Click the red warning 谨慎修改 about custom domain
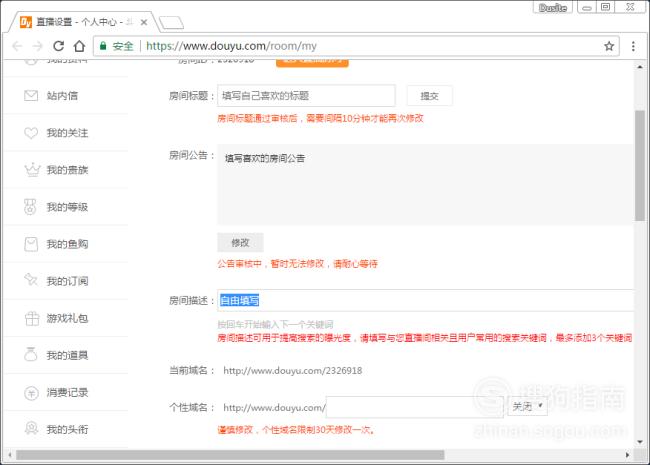 pos(296,430)
